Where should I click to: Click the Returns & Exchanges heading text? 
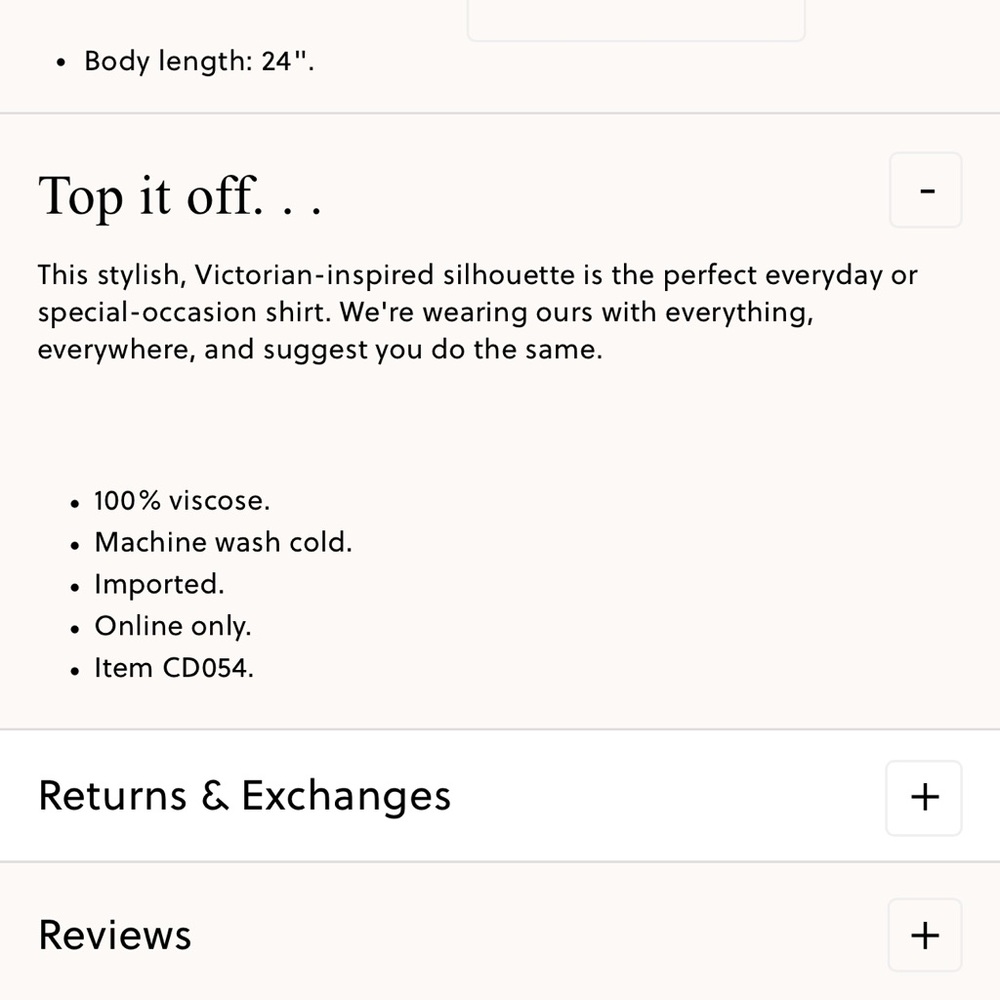(244, 796)
